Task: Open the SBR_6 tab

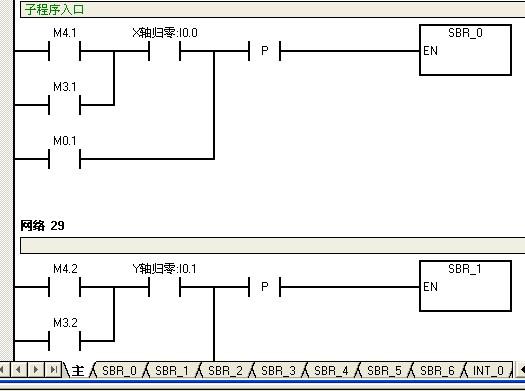Action: (x=437, y=371)
